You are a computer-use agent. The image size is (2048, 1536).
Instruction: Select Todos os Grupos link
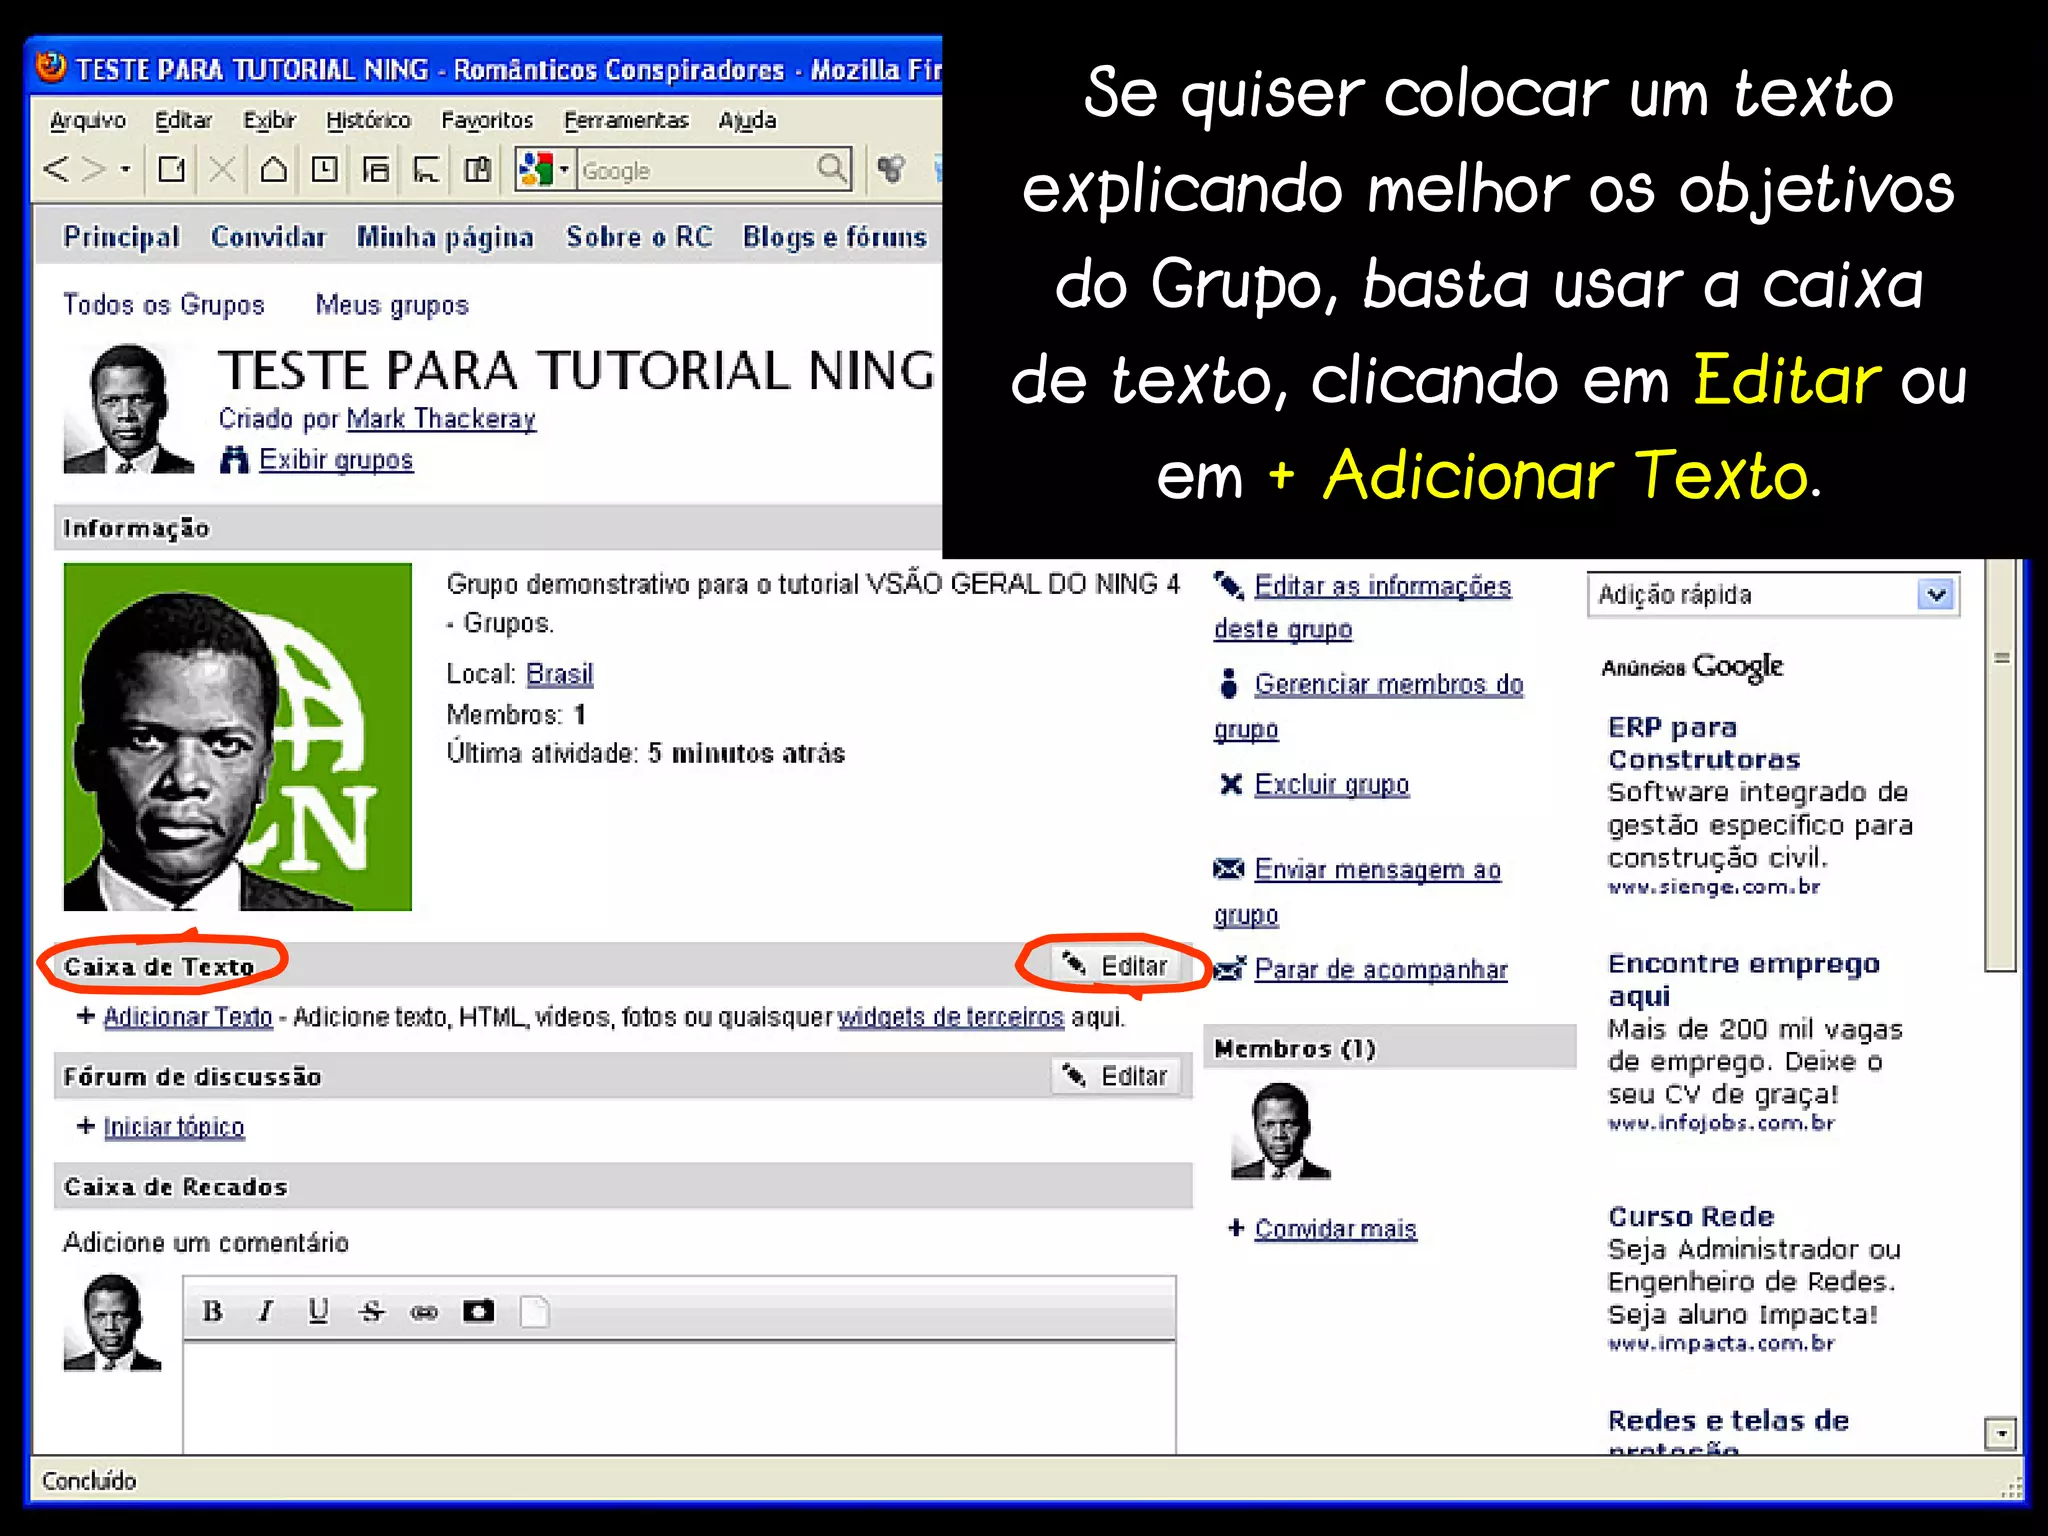164,304
